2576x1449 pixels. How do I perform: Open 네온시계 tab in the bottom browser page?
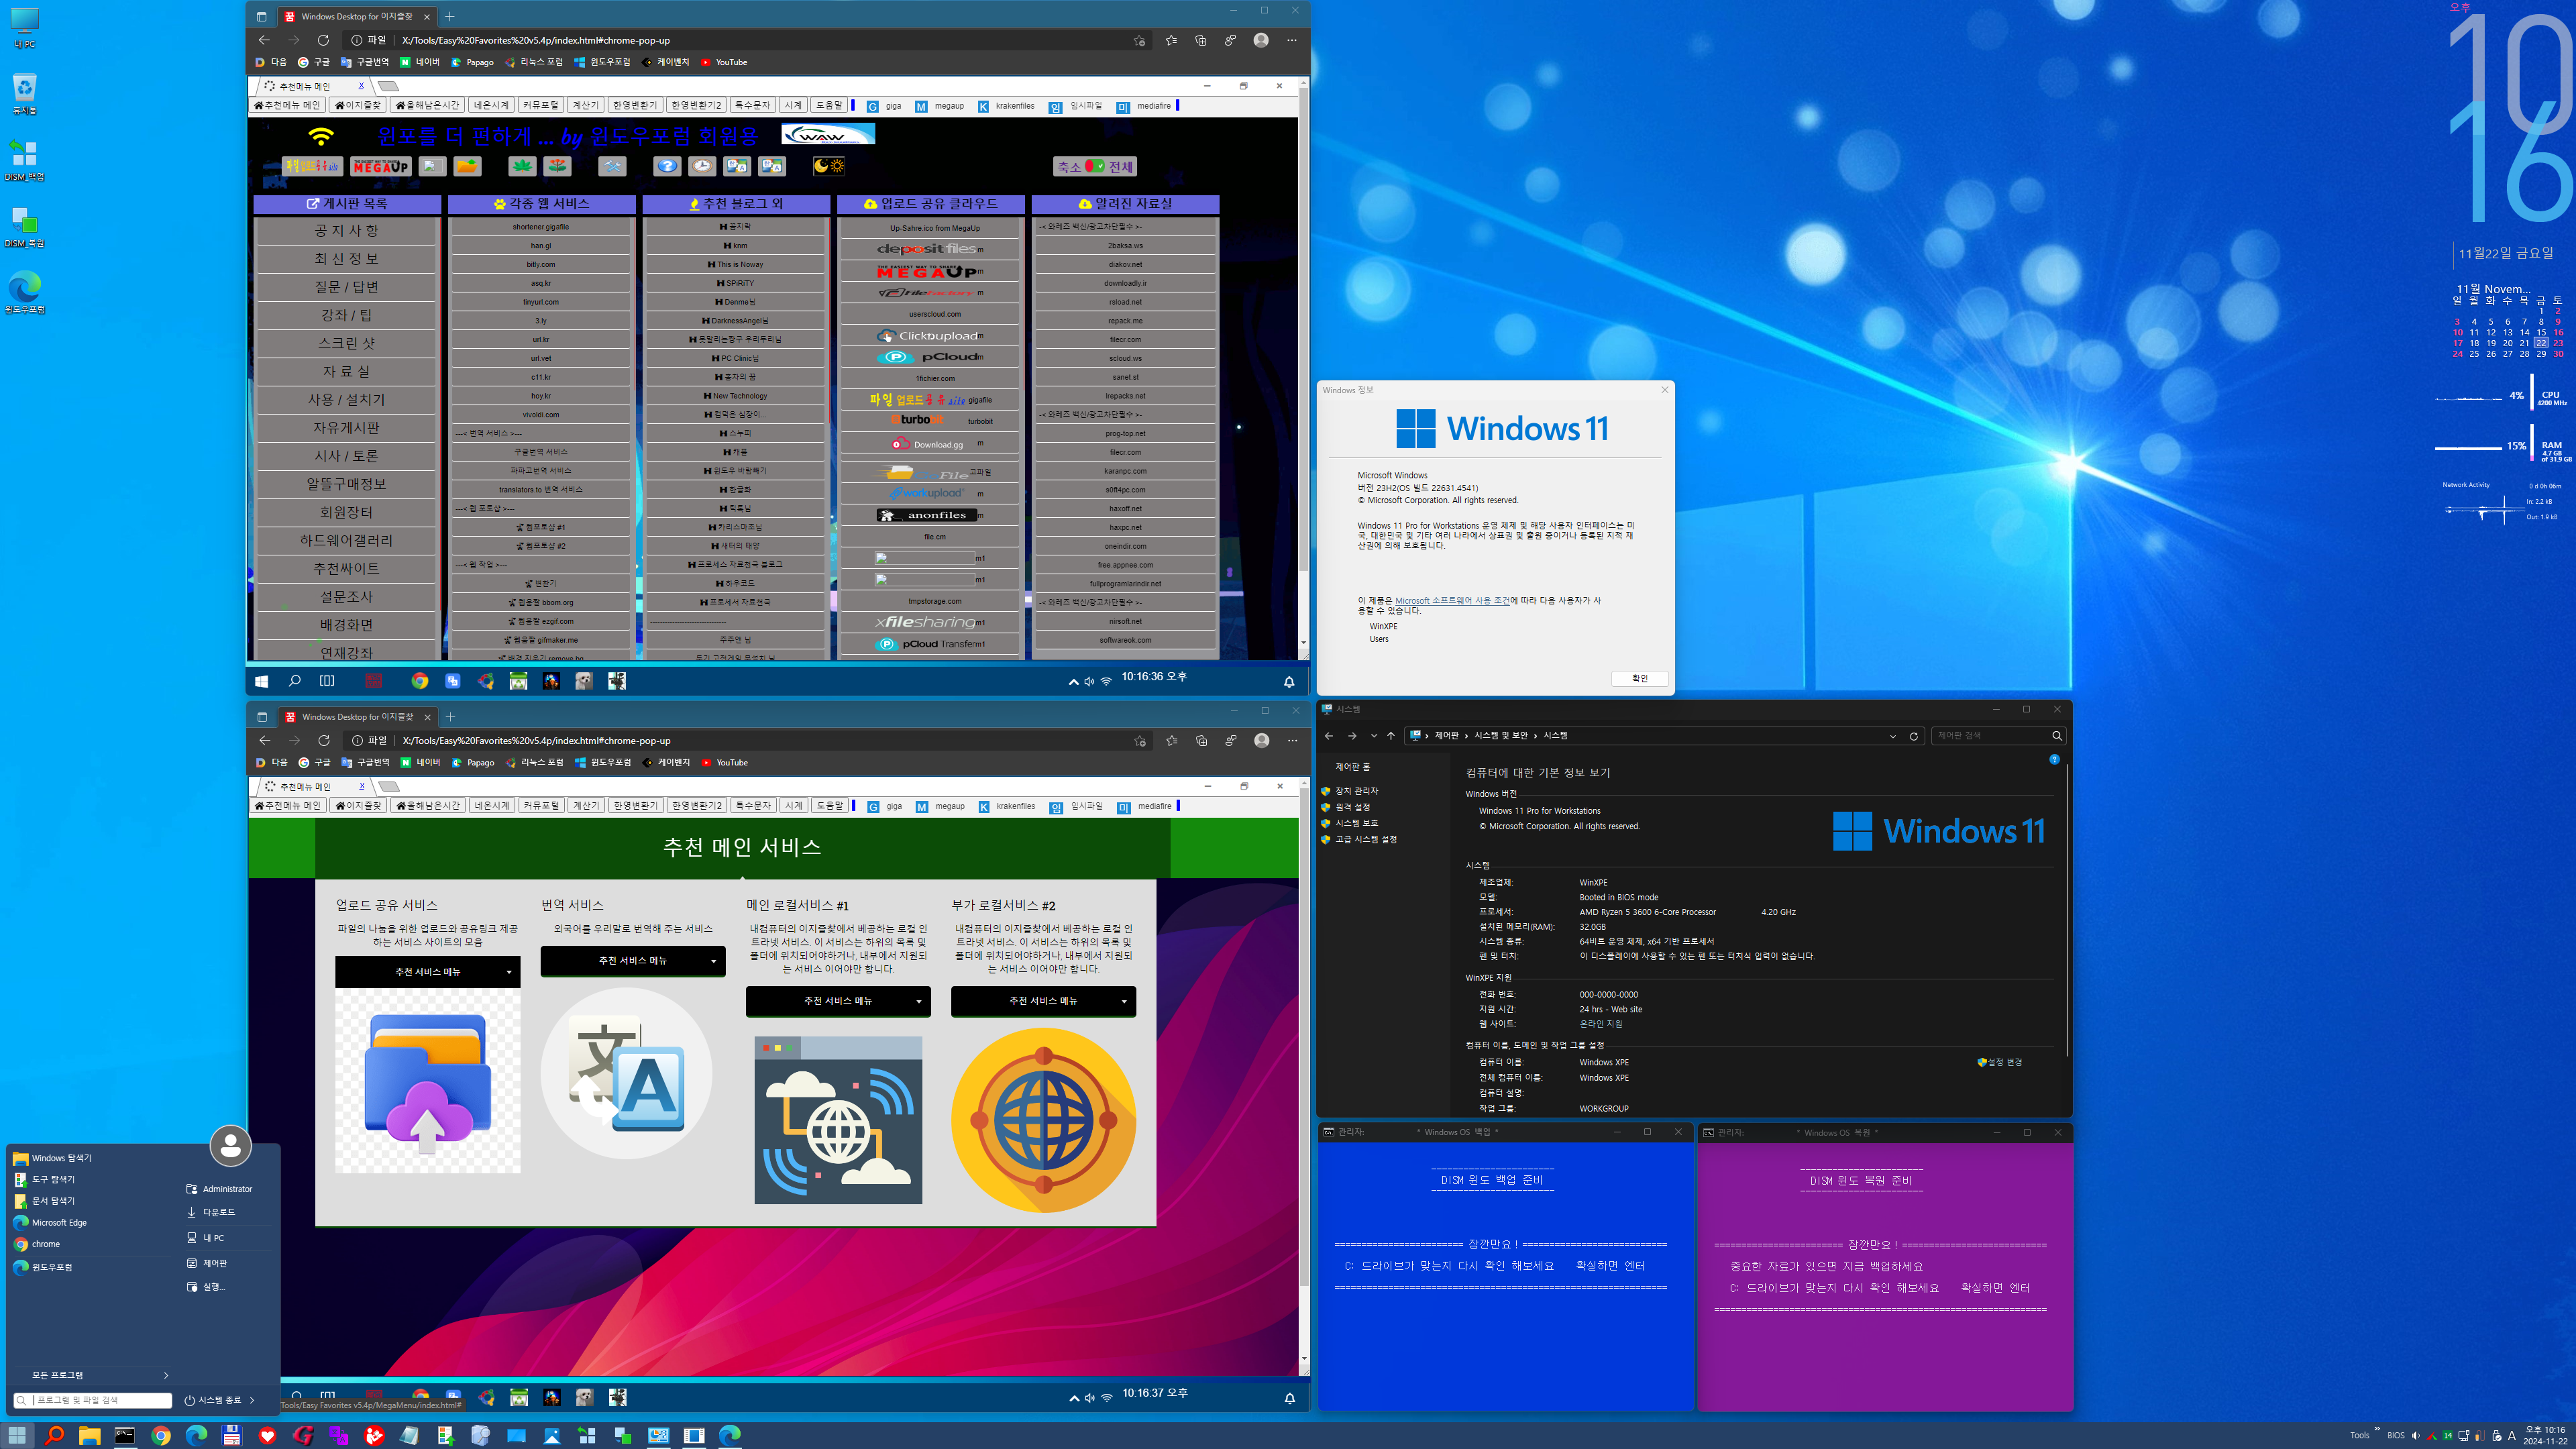click(491, 806)
